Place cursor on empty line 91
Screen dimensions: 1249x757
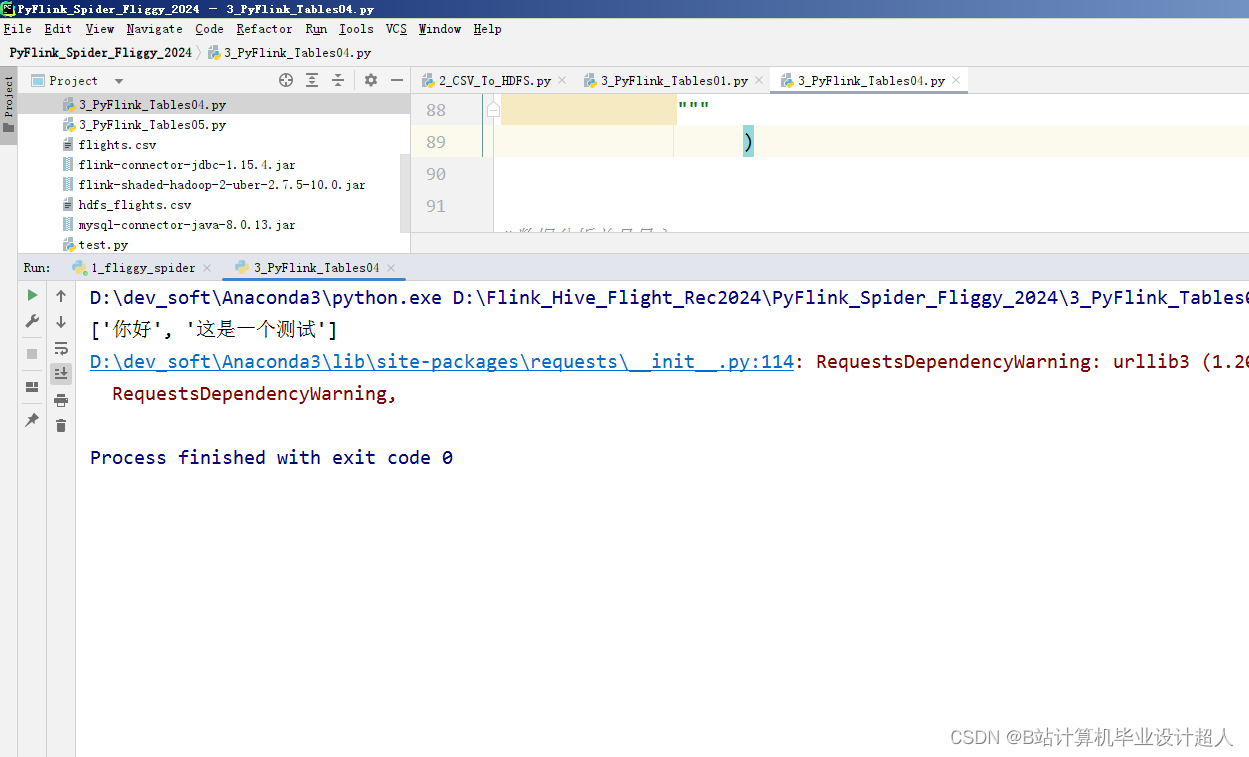tap(870, 206)
